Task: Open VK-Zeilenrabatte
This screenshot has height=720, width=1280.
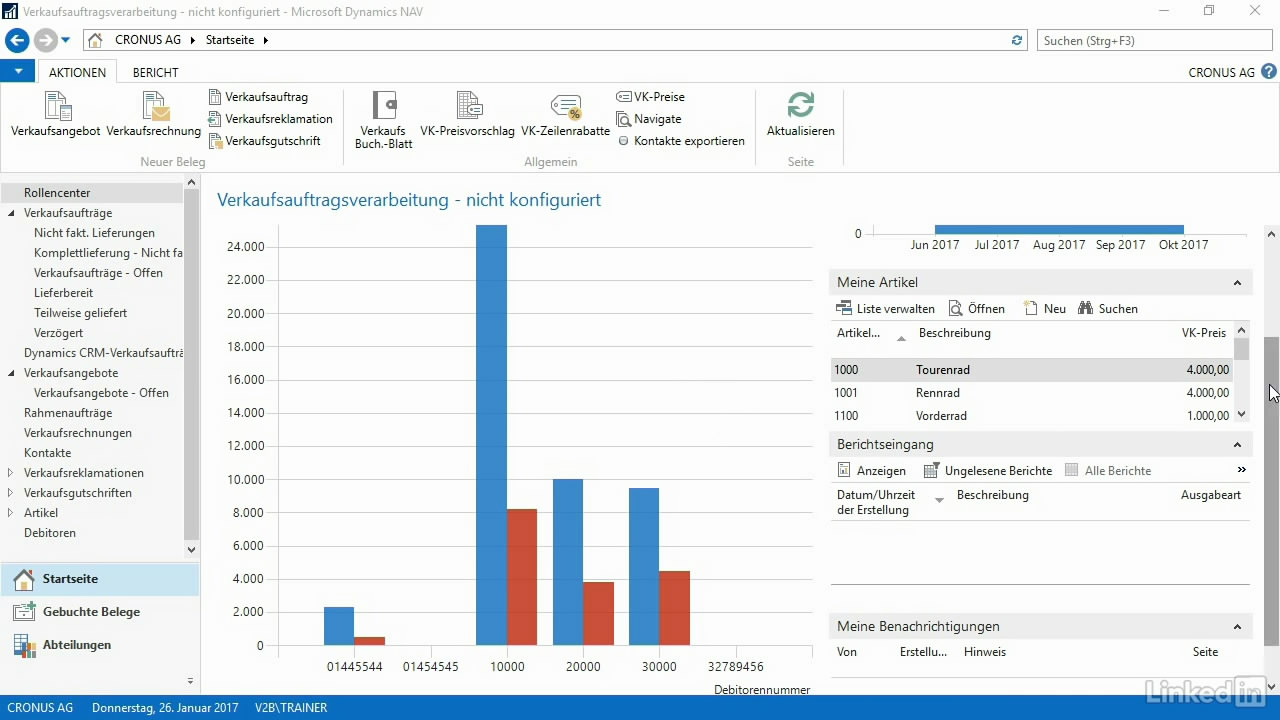Action: 565,115
